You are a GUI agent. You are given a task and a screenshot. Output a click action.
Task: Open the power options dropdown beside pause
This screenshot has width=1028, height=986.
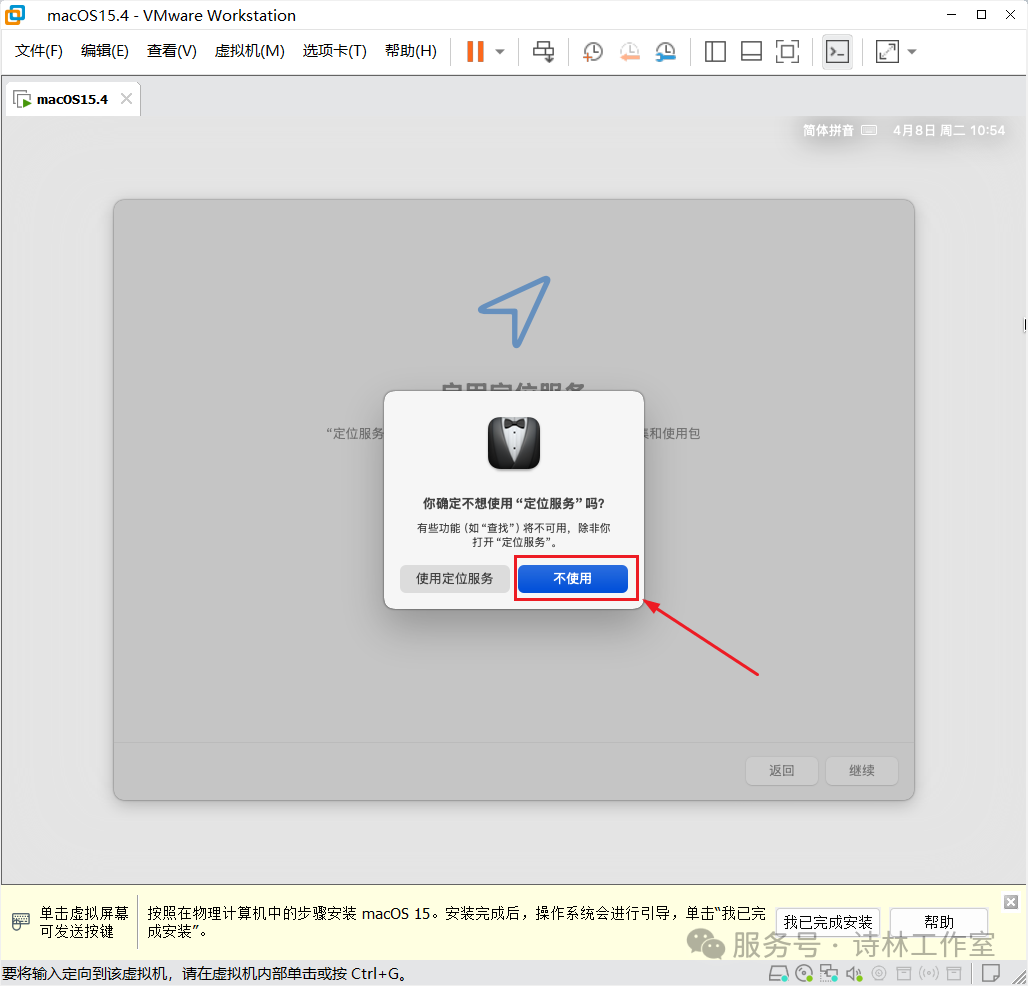[500, 51]
